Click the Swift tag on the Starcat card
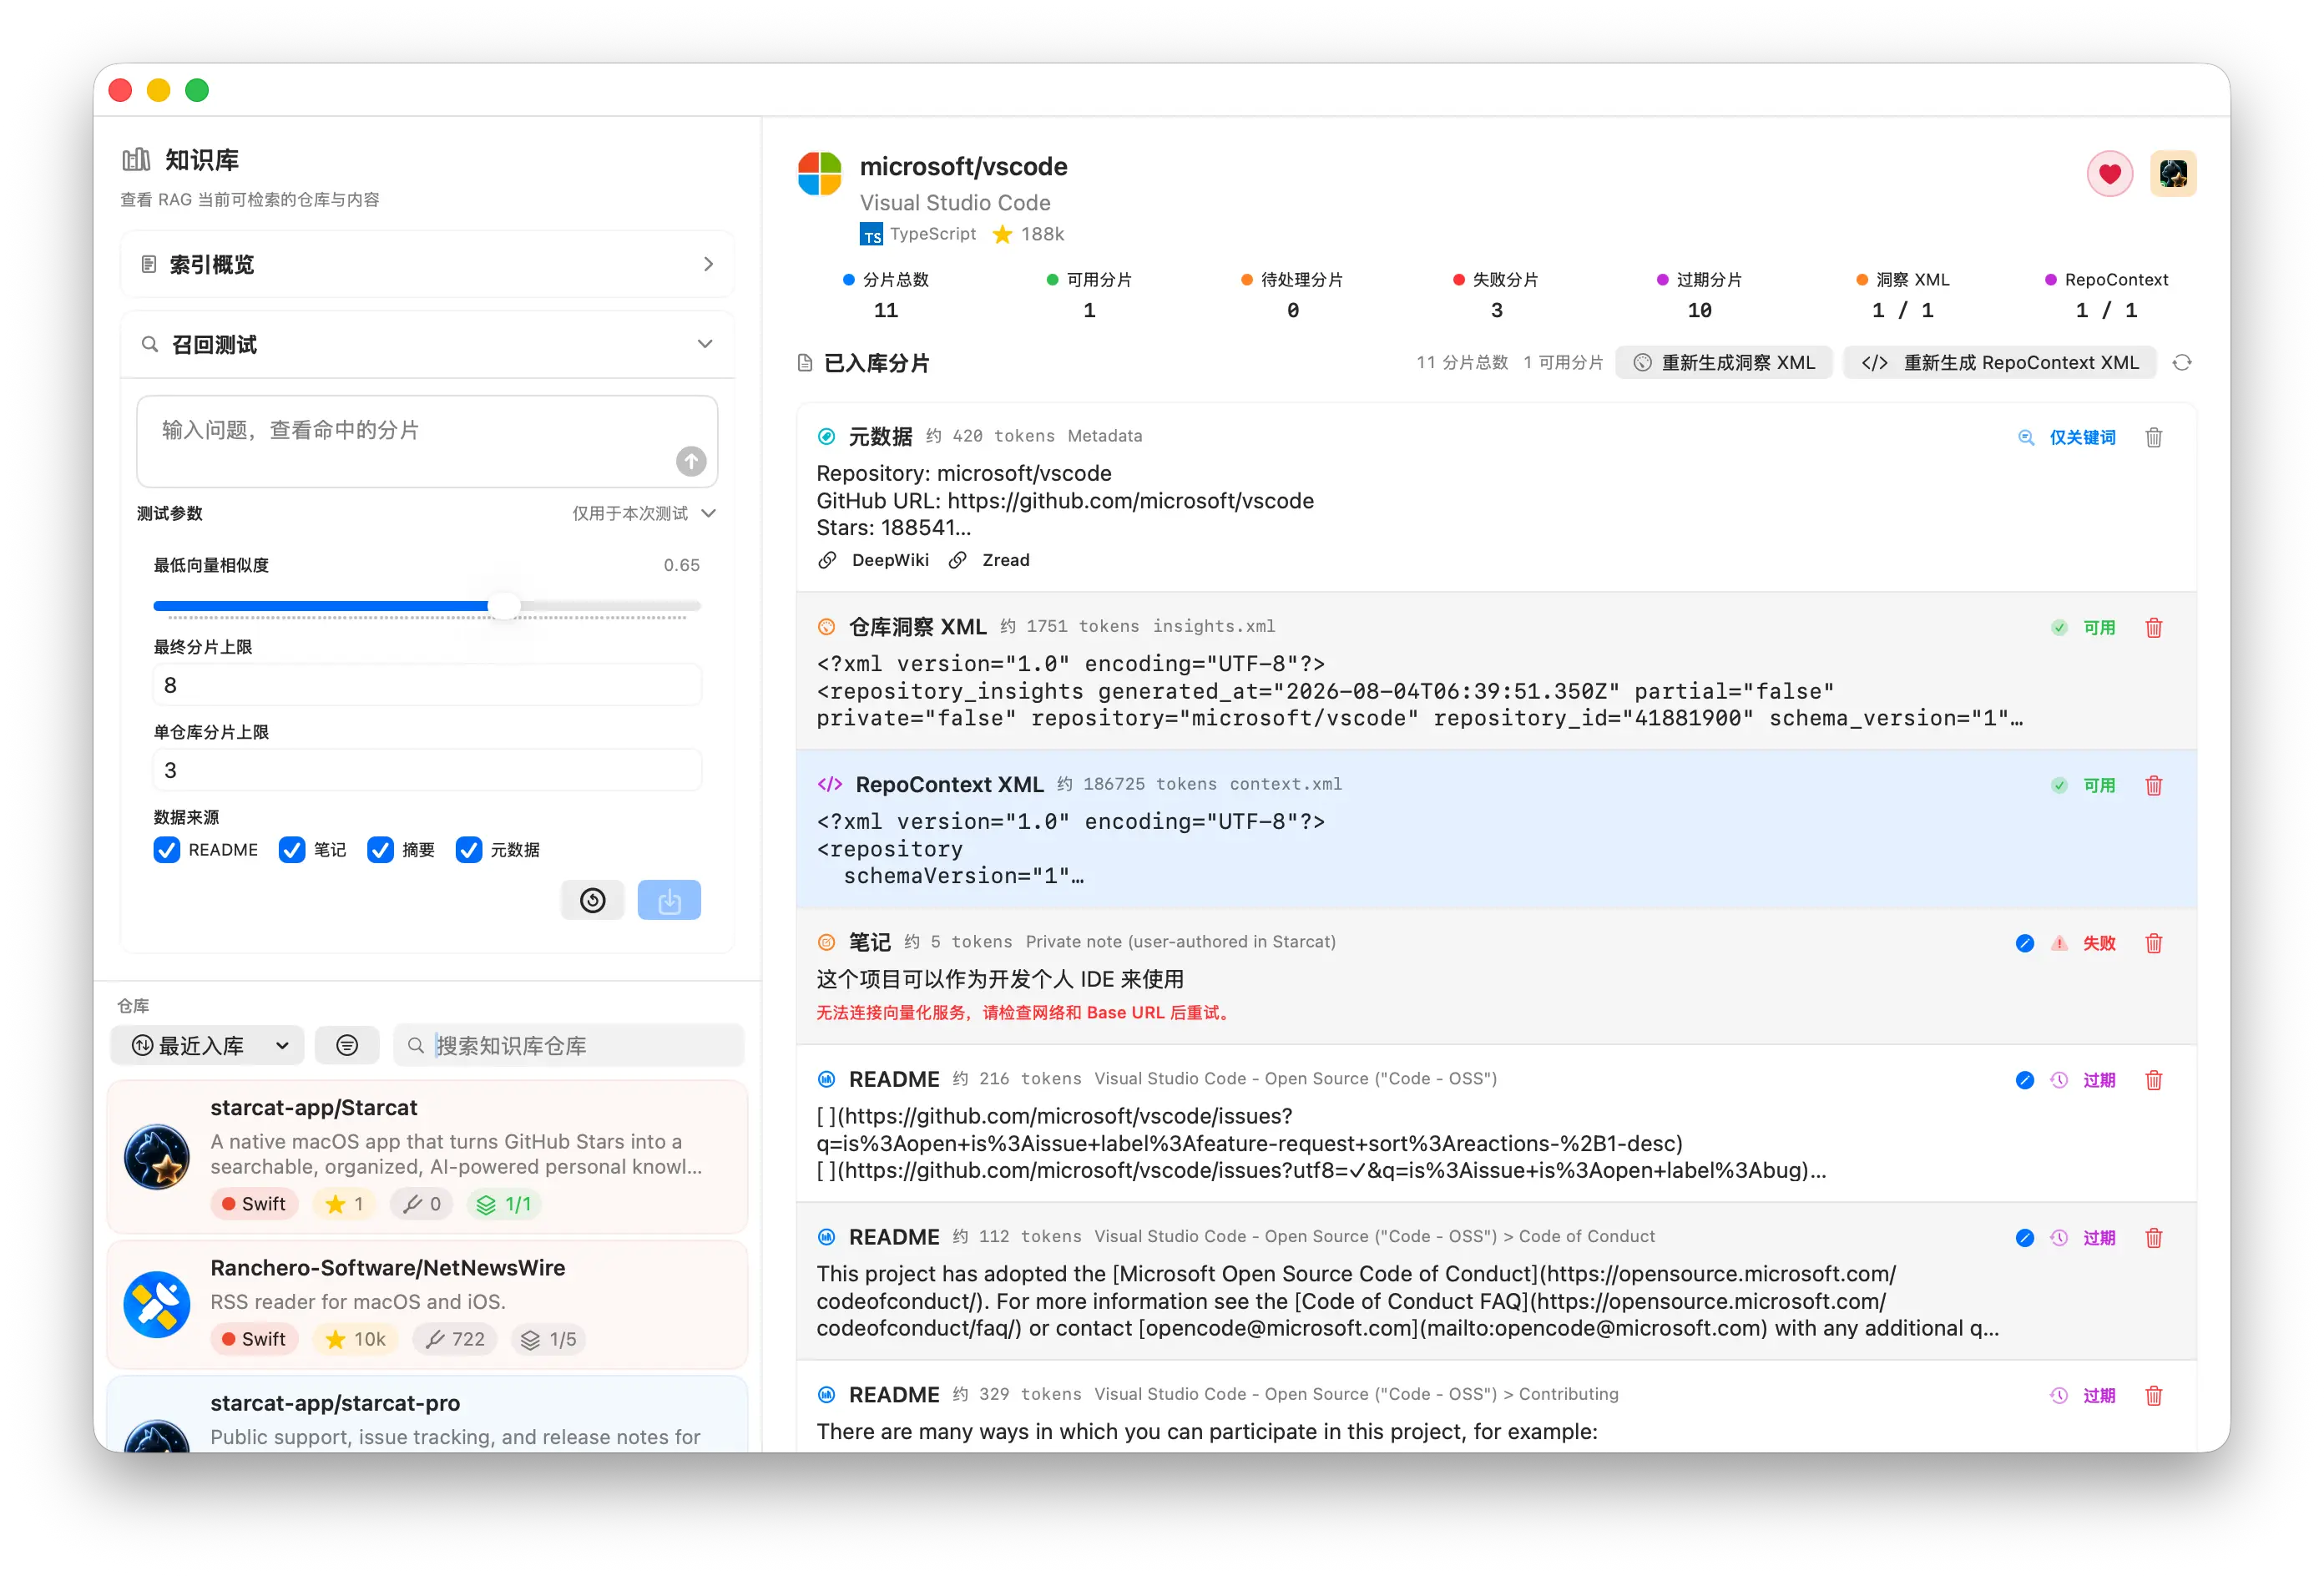 (254, 1205)
